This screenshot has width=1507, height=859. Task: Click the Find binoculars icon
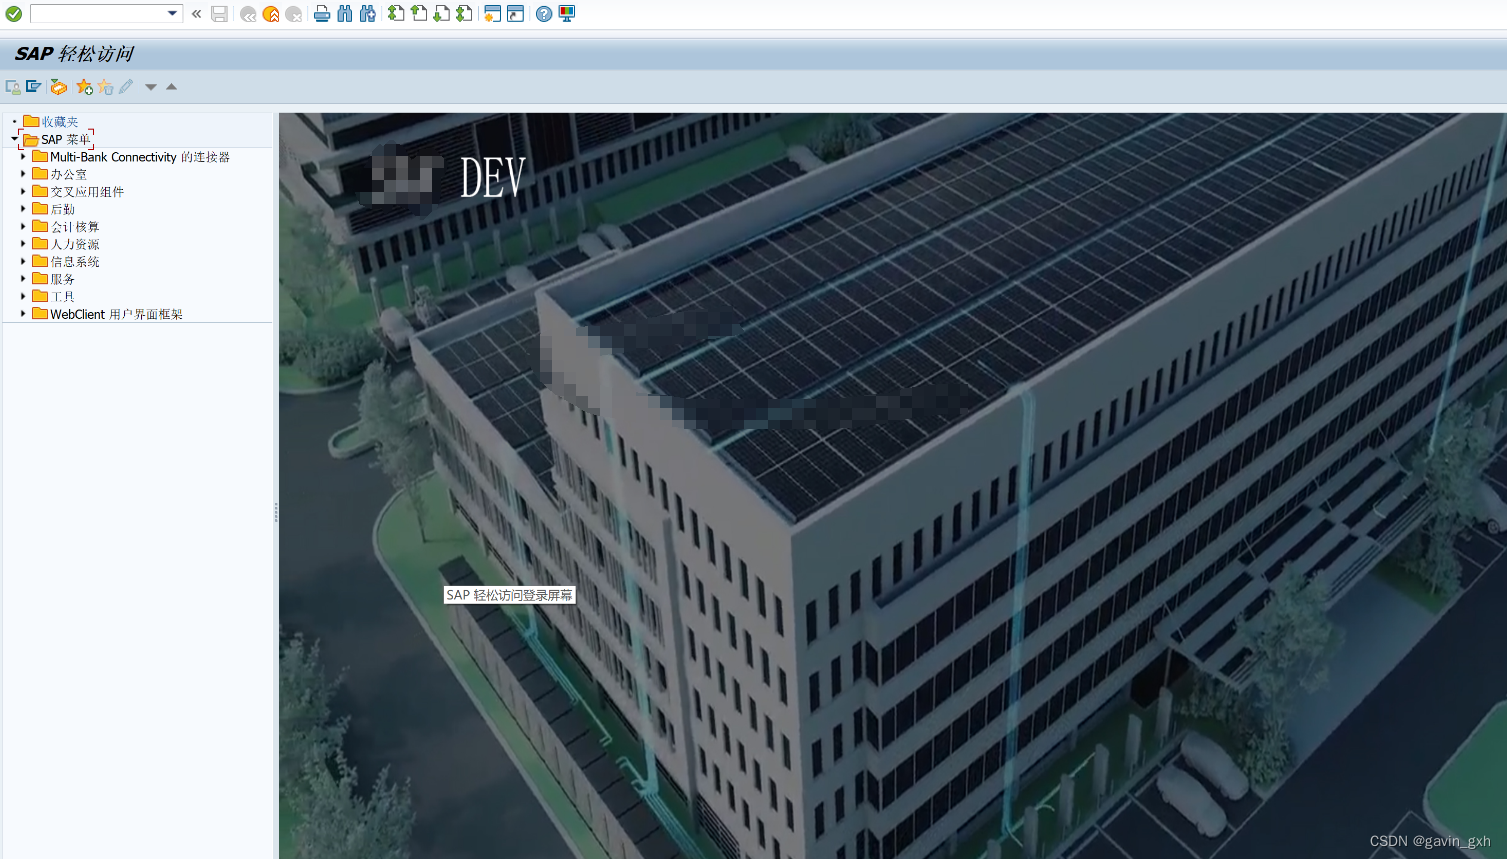point(345,14)
